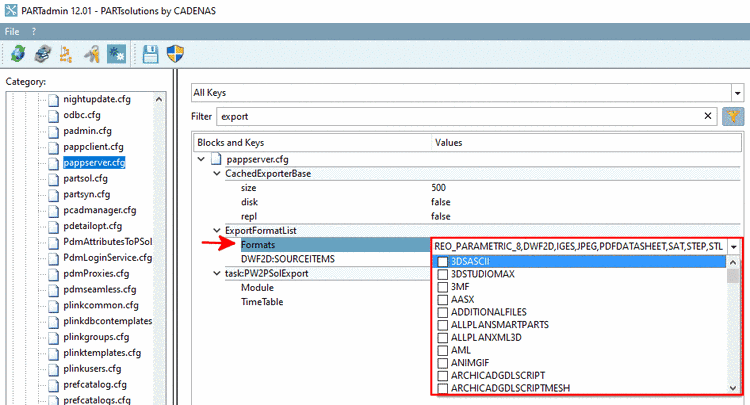Select pdetailopt.cfg in category list
The image size is (750, 405).
tap(93, 226)
